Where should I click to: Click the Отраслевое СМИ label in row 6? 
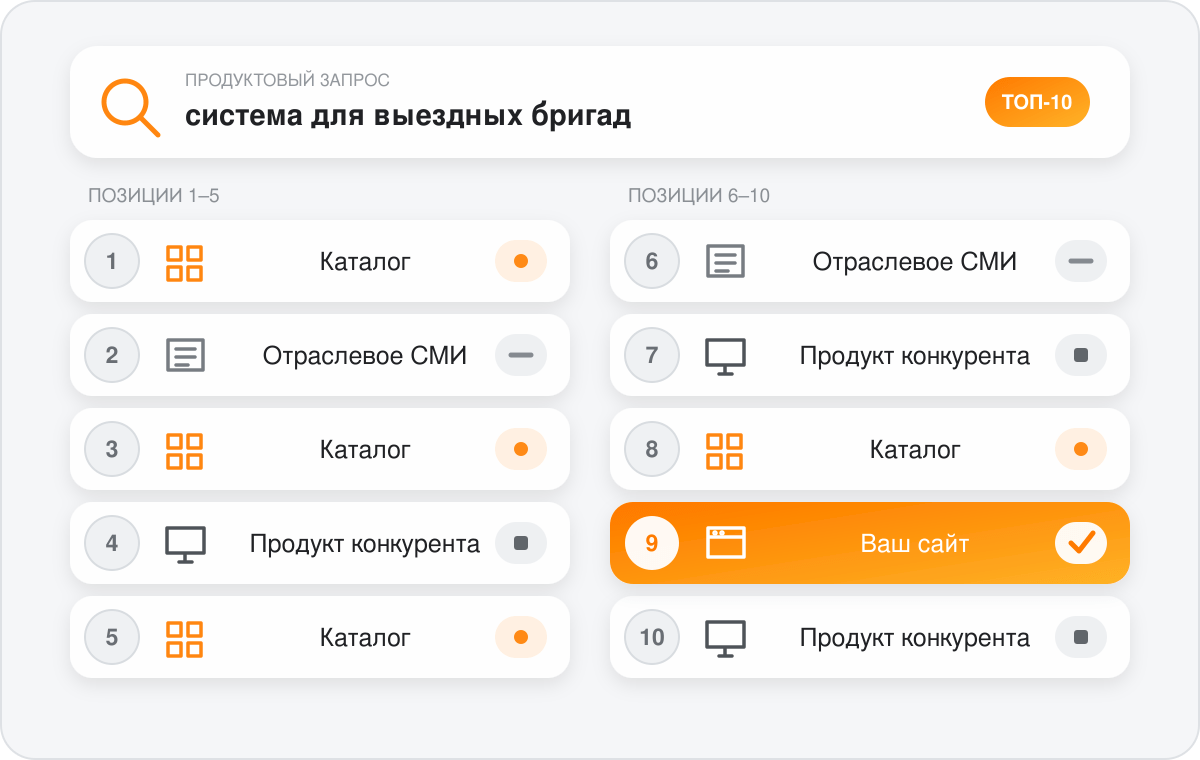pyautogui.click(x=915, y=262)
